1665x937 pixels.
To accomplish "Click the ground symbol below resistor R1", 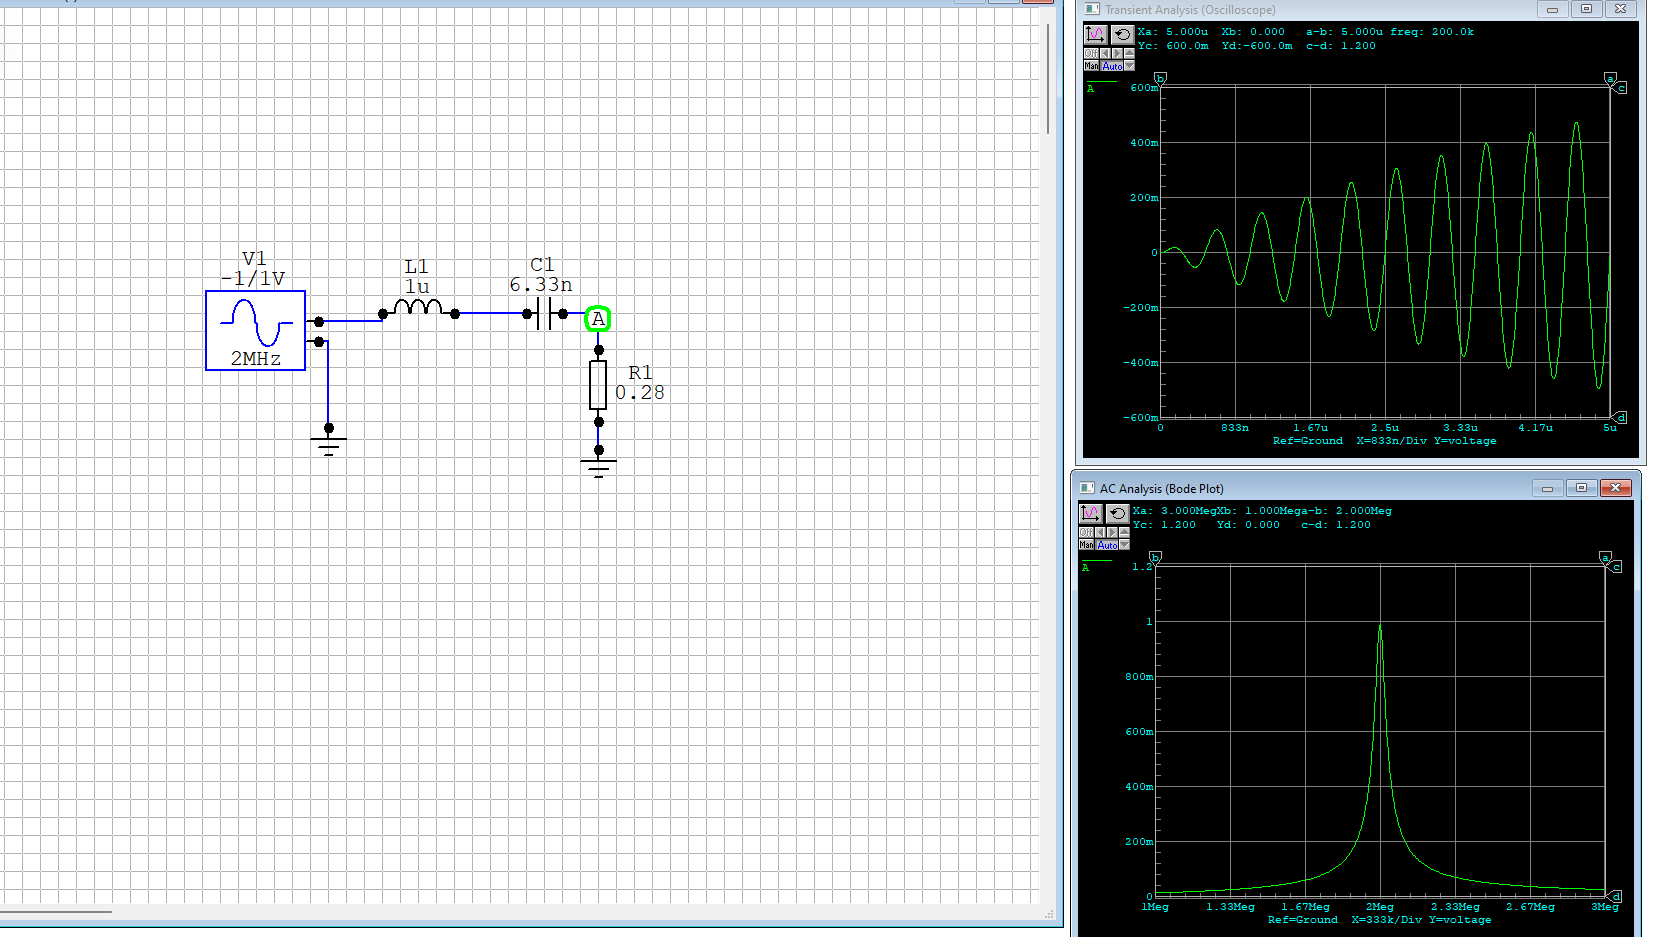I will pyautogui.click(x=598, y=465).
